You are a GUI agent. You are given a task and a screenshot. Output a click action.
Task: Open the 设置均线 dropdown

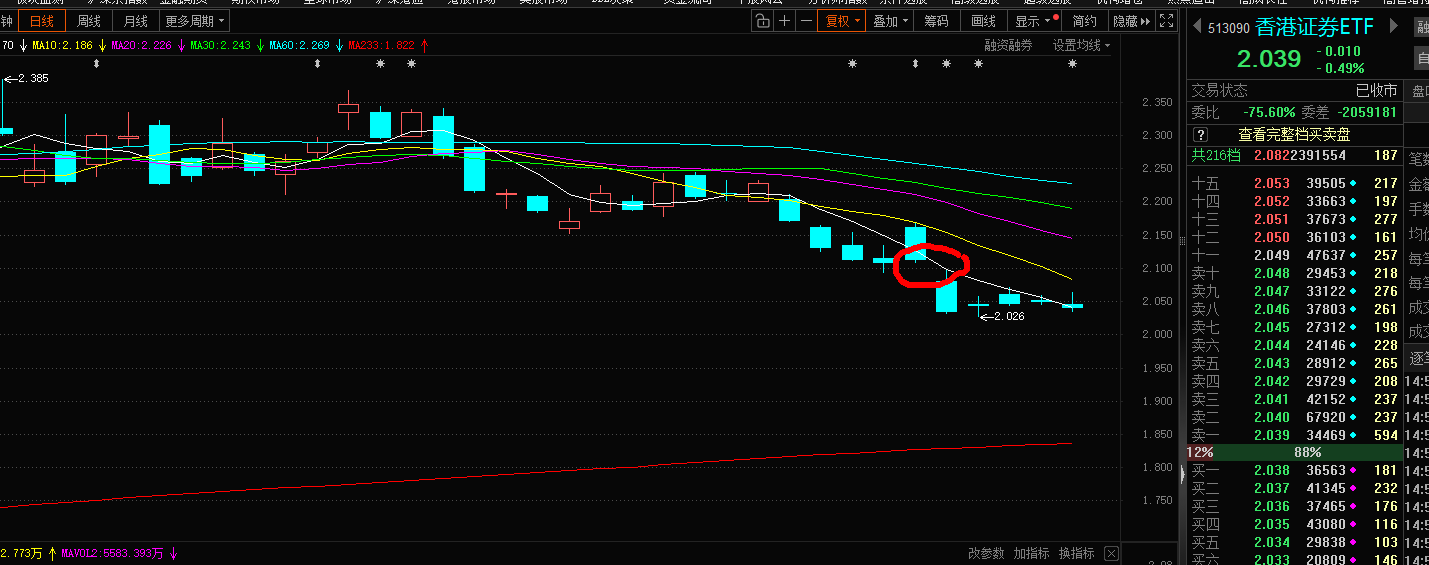click(x=1081, y=45)
